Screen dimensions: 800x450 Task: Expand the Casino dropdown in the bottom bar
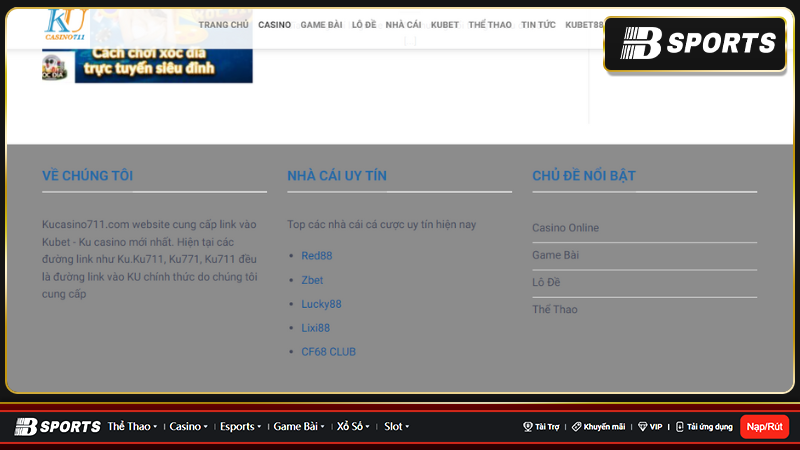tap(188, 427)
